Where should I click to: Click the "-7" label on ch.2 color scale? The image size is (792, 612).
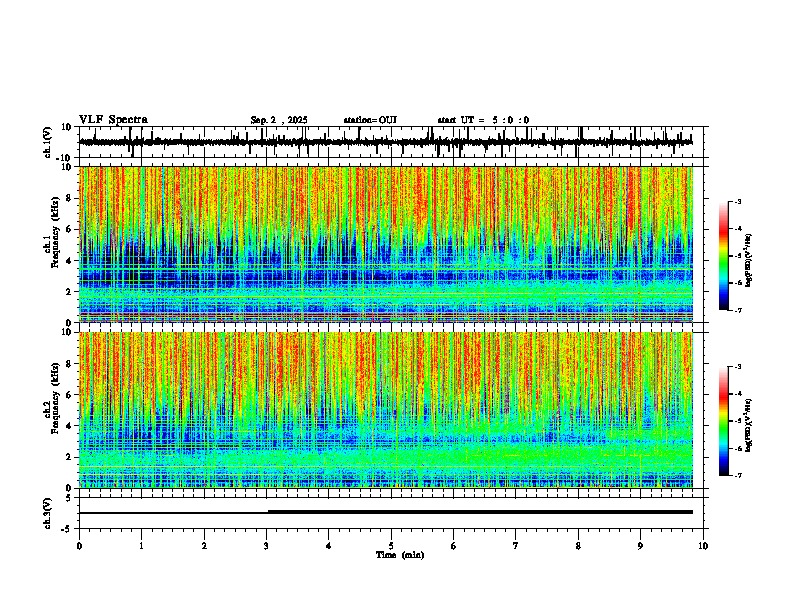738,476
